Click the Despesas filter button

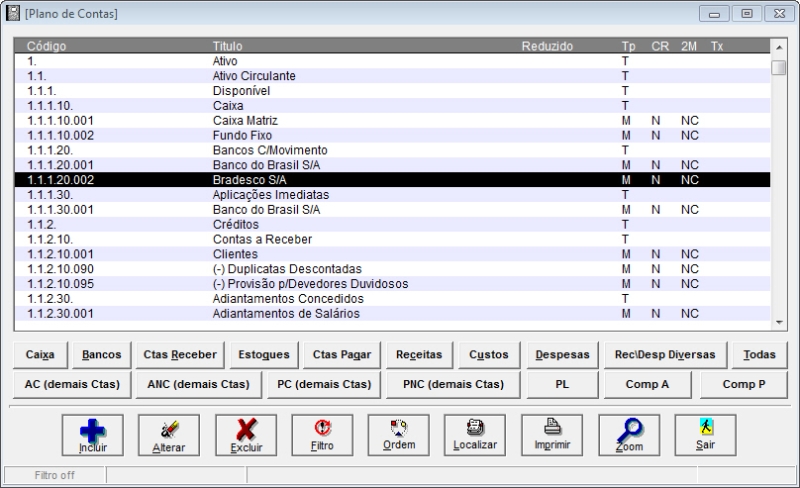click(562, 355)
